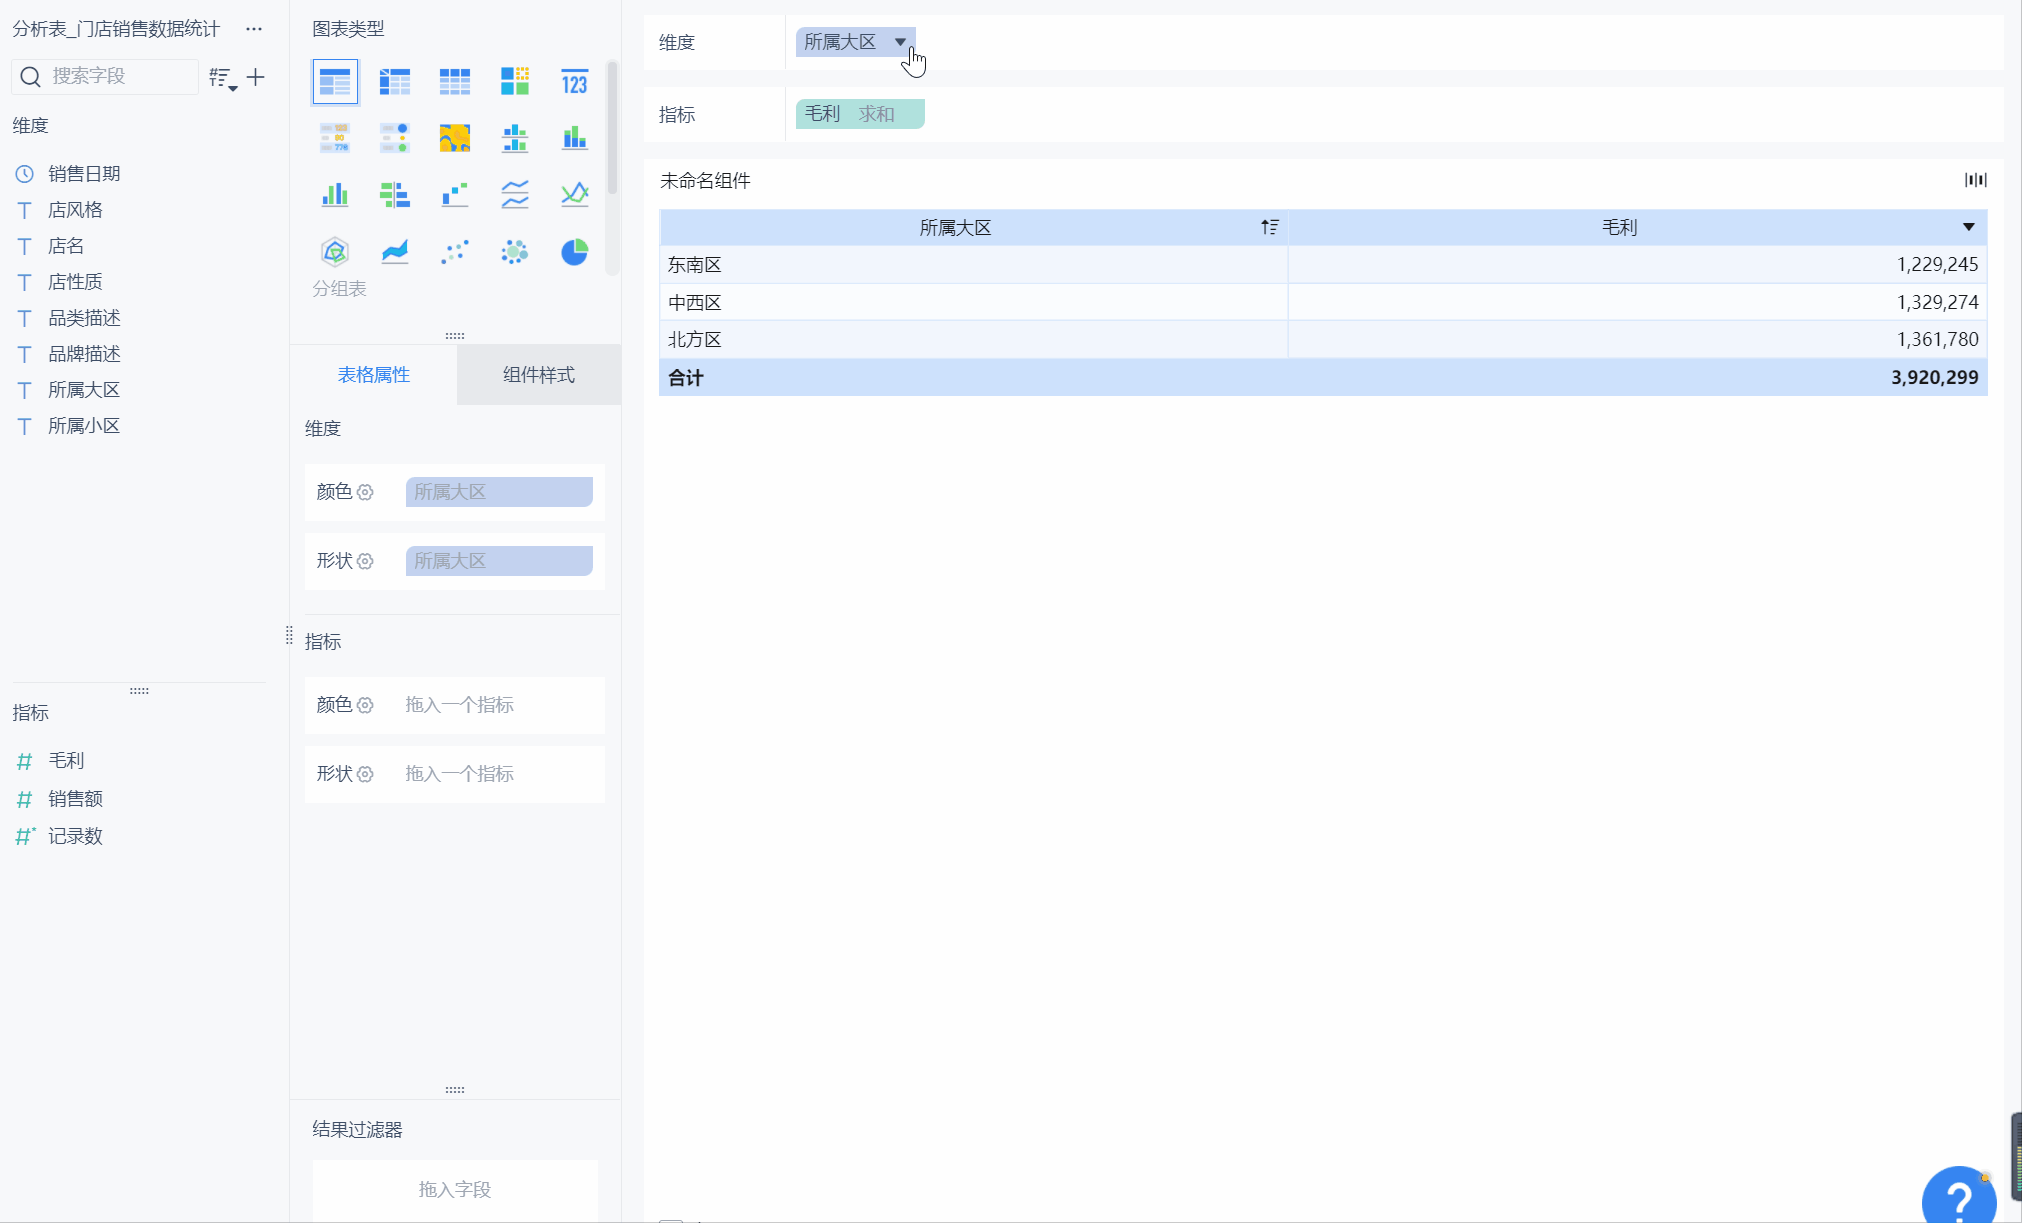
Task: Open the help question mark button
Action: [x=1958, y=1196]
